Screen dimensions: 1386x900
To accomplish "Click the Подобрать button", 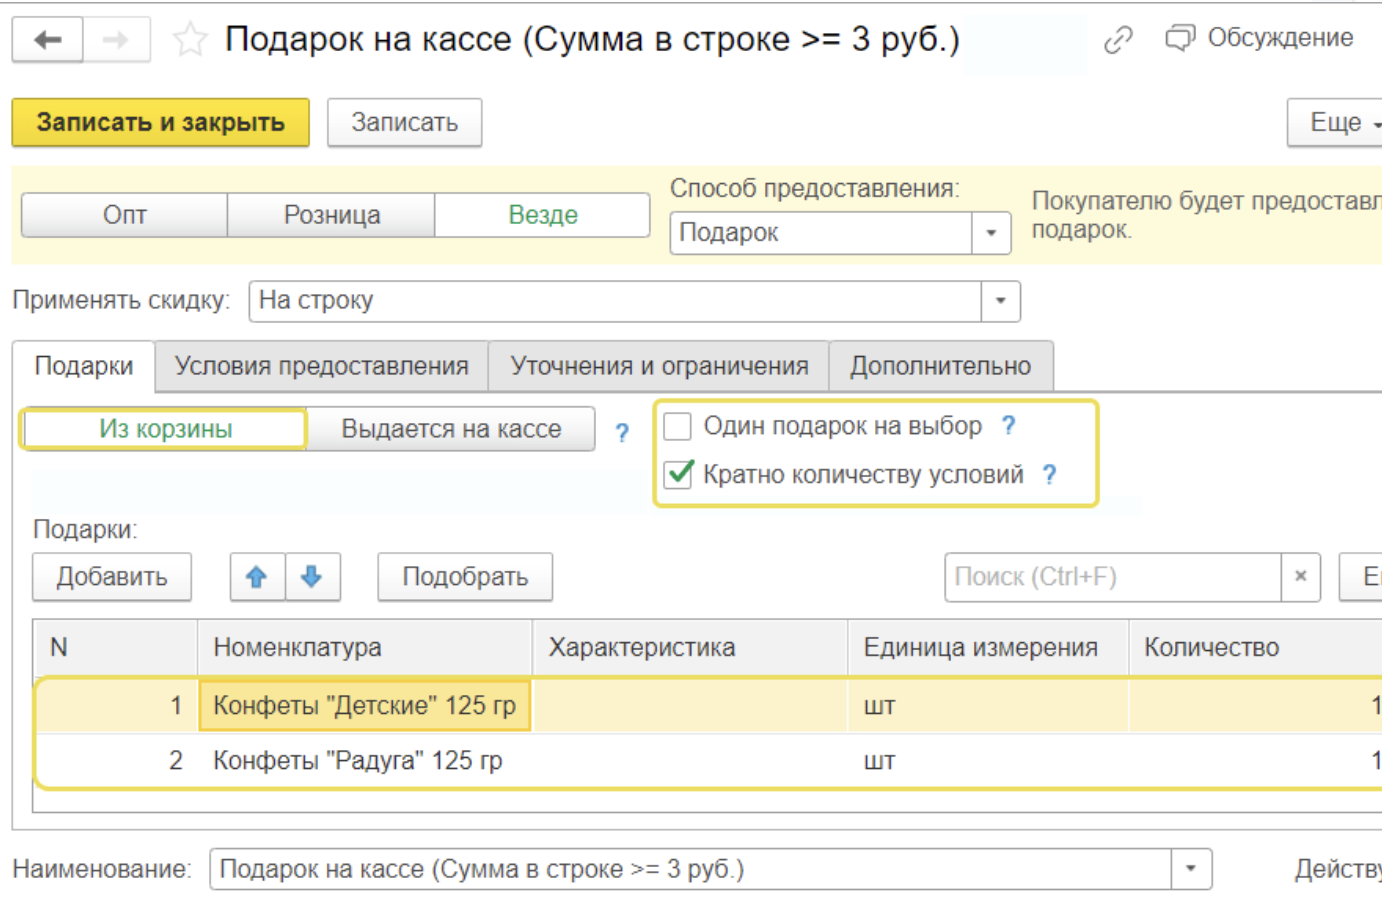I will [x=465, y=577].
